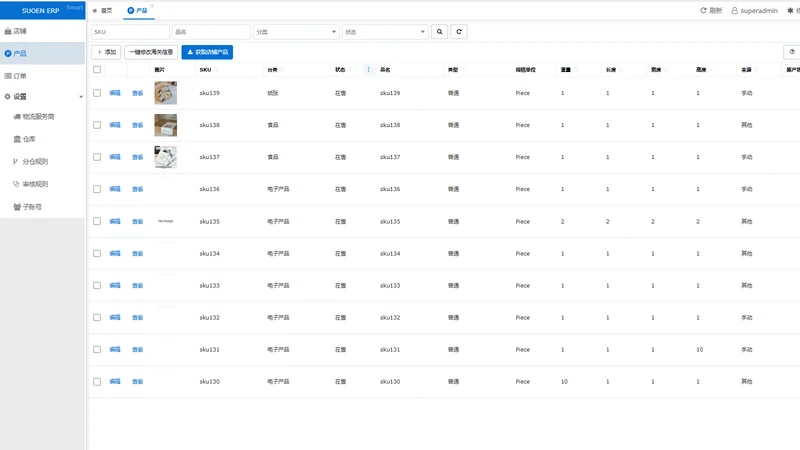Click 编辑 edit link for sku135
800x450 pixels.
(115, 221)
